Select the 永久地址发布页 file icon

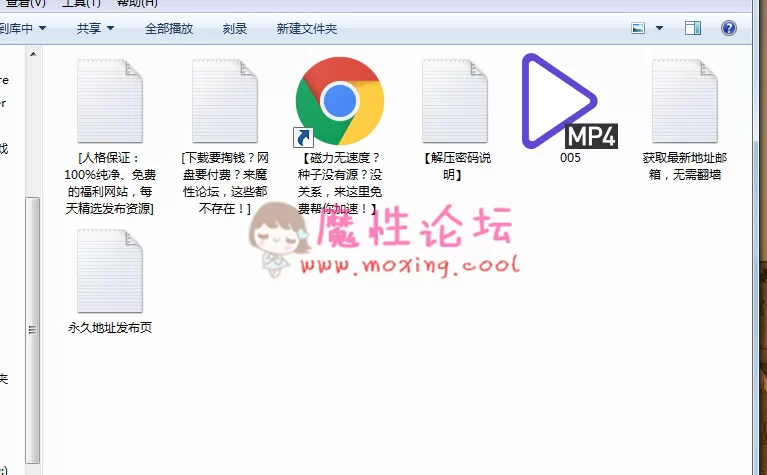(x=110, y=271)
